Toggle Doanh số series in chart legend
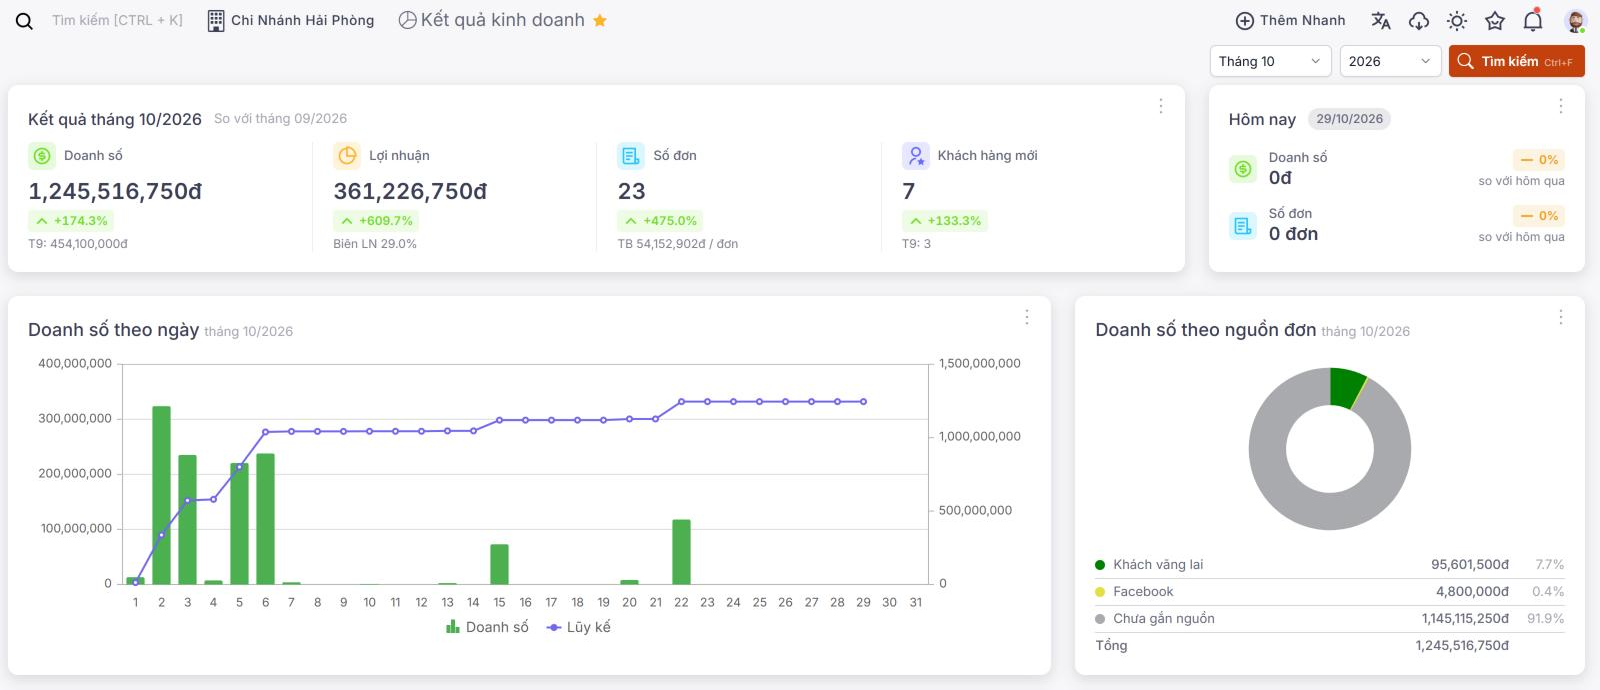 point(487,627)
